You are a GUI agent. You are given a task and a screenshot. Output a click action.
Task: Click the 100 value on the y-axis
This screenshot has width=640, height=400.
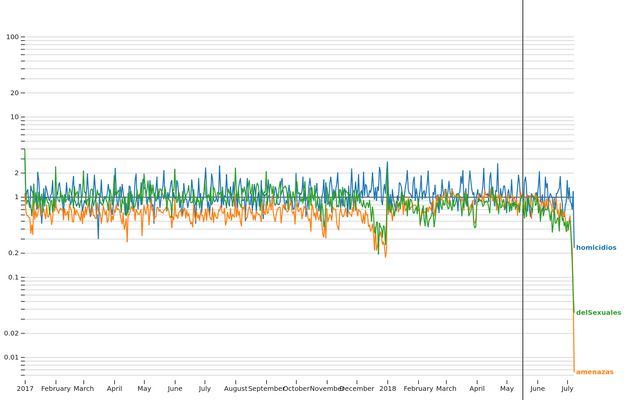[x=13, y=37]
